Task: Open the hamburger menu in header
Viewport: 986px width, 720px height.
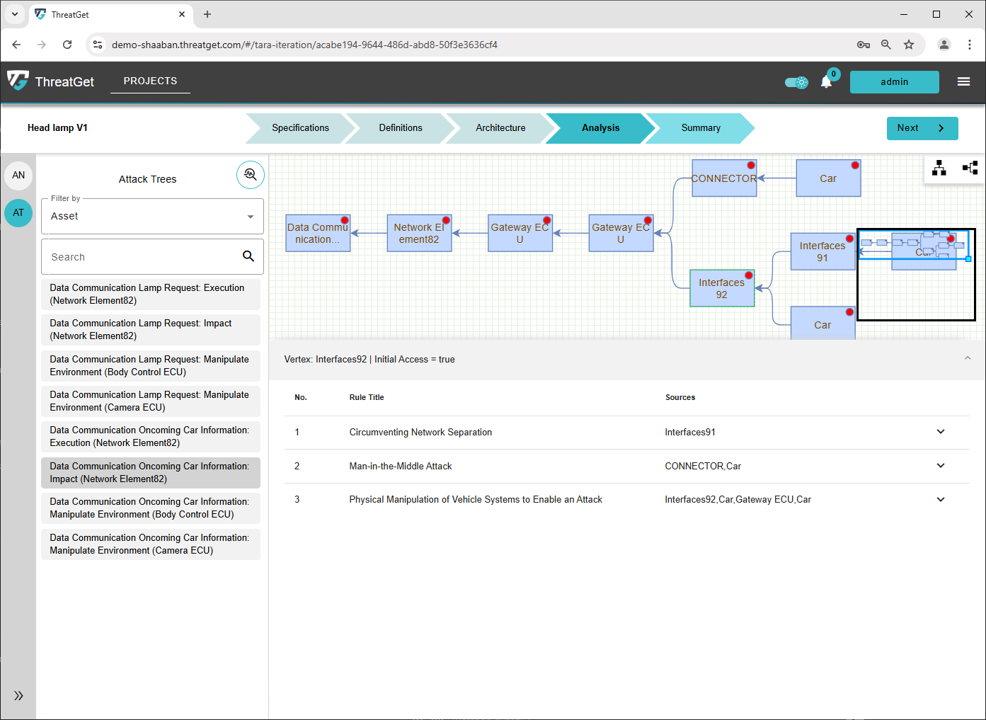Action: coord(963,82)
